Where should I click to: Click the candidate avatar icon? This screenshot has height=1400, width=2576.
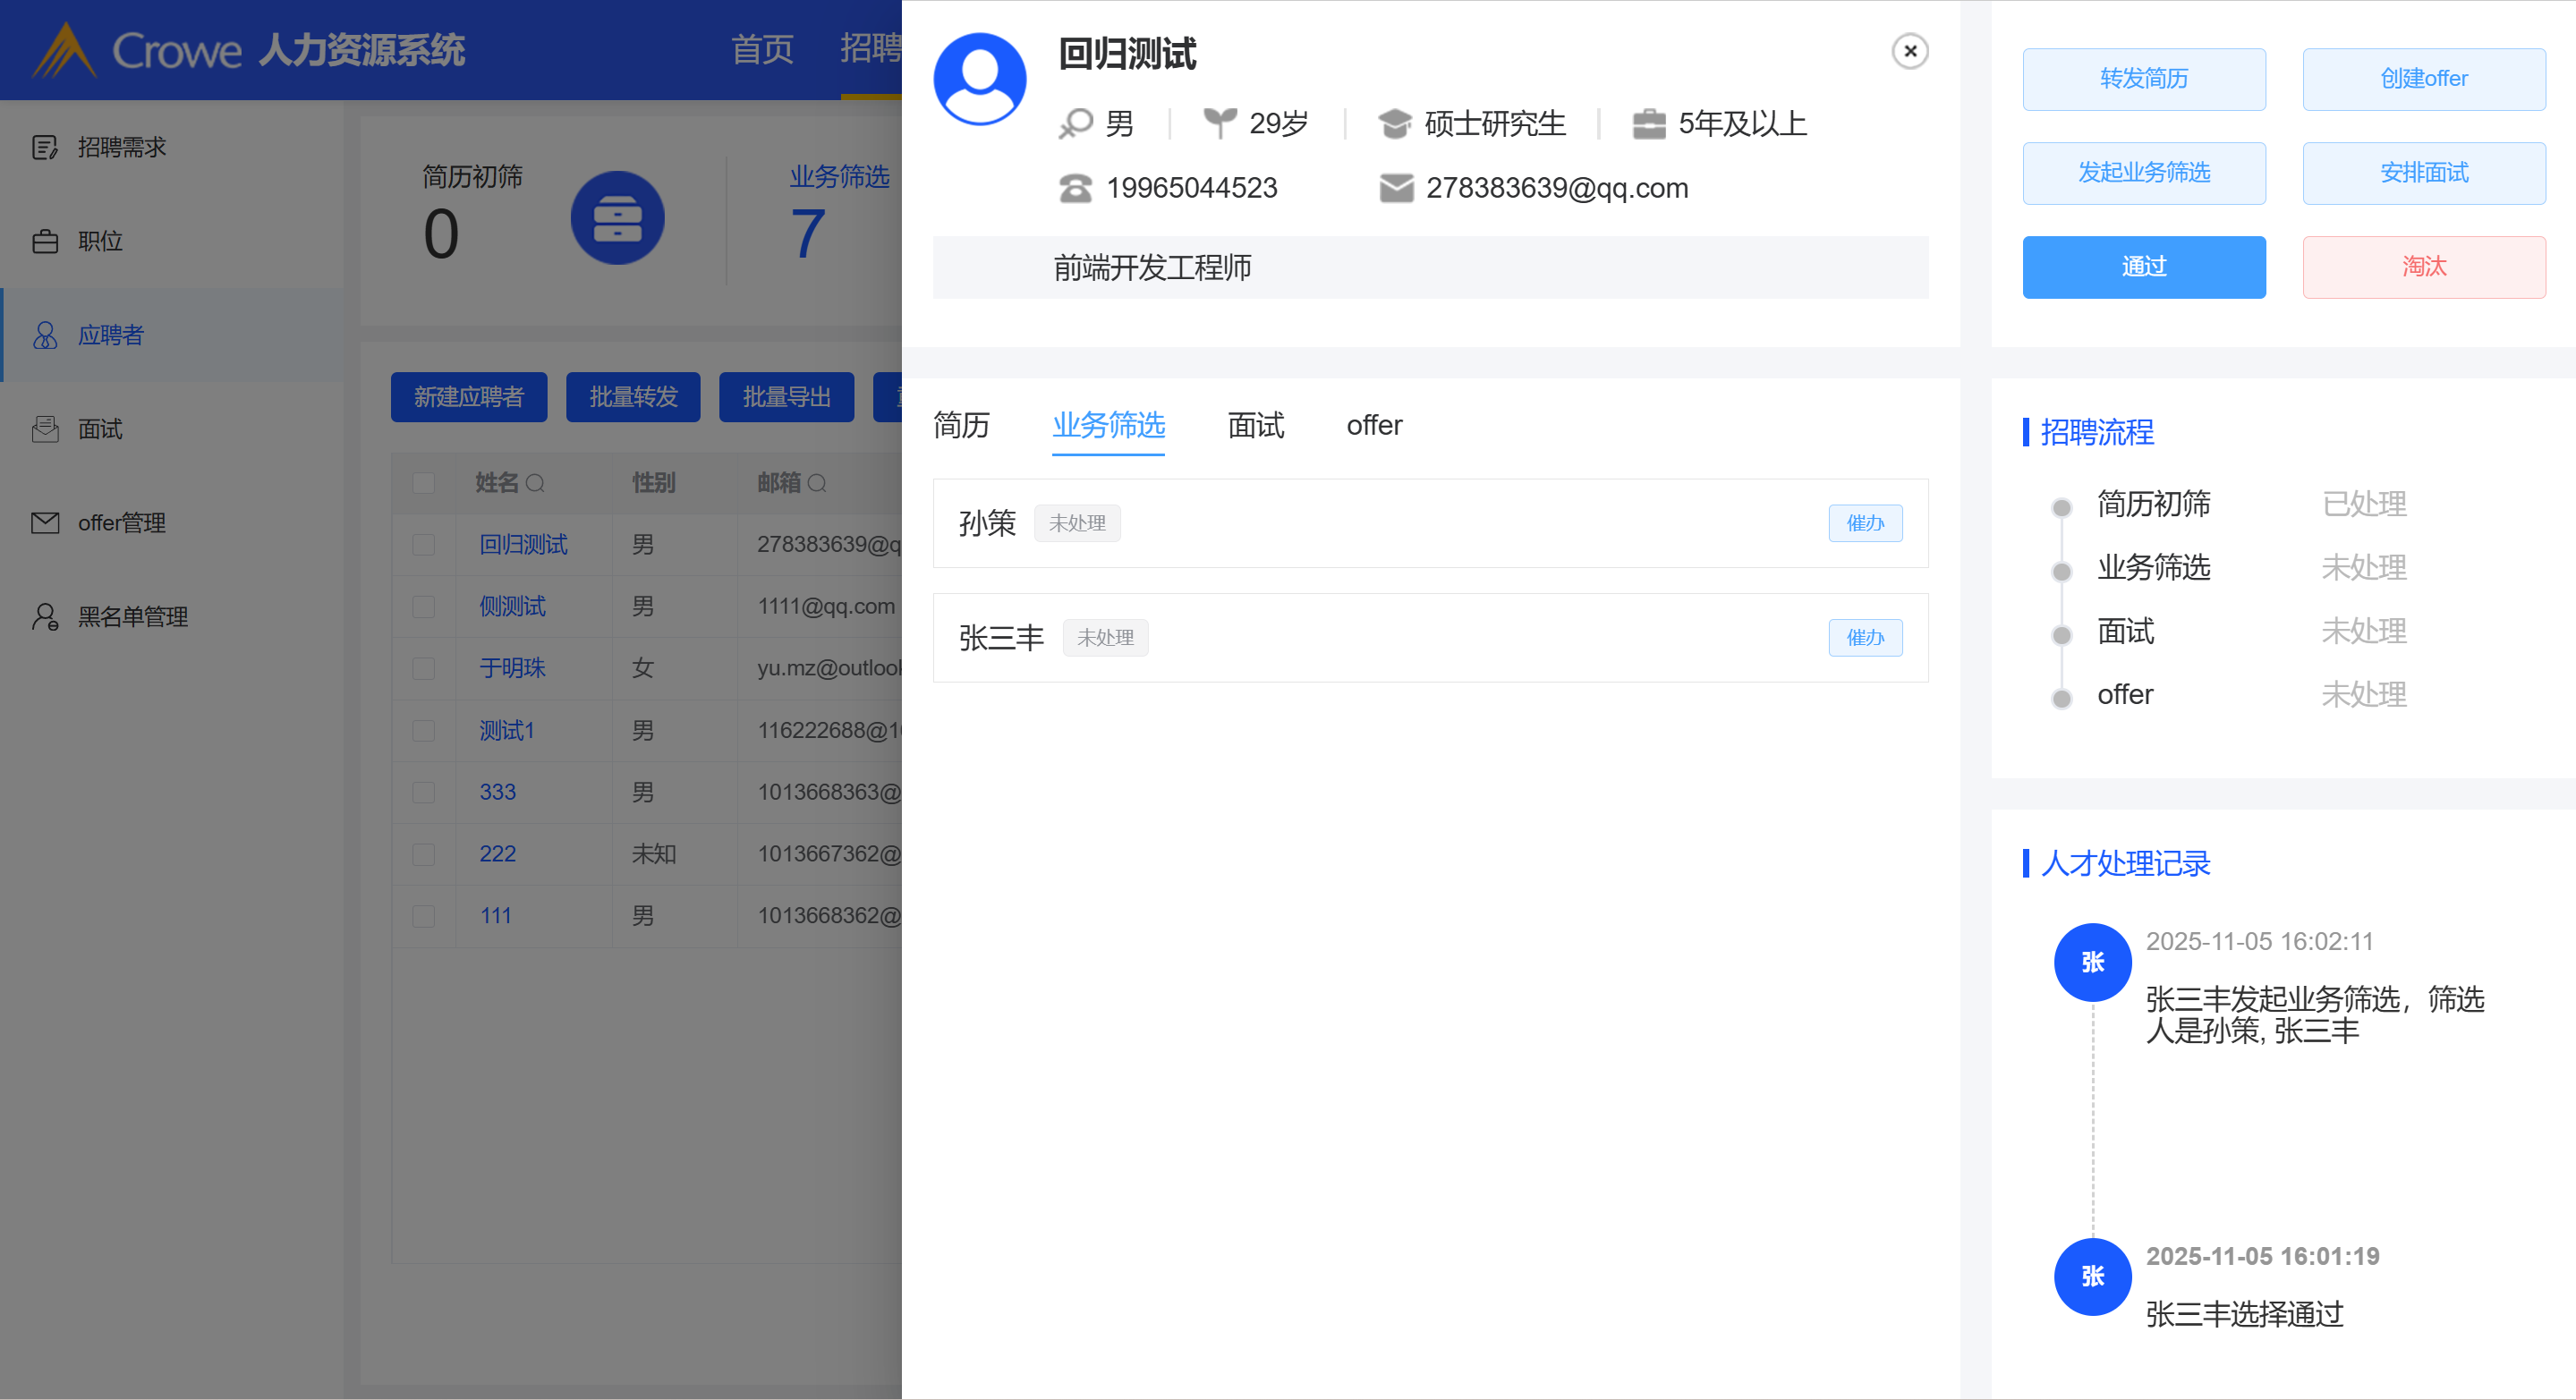coord(979,79)
